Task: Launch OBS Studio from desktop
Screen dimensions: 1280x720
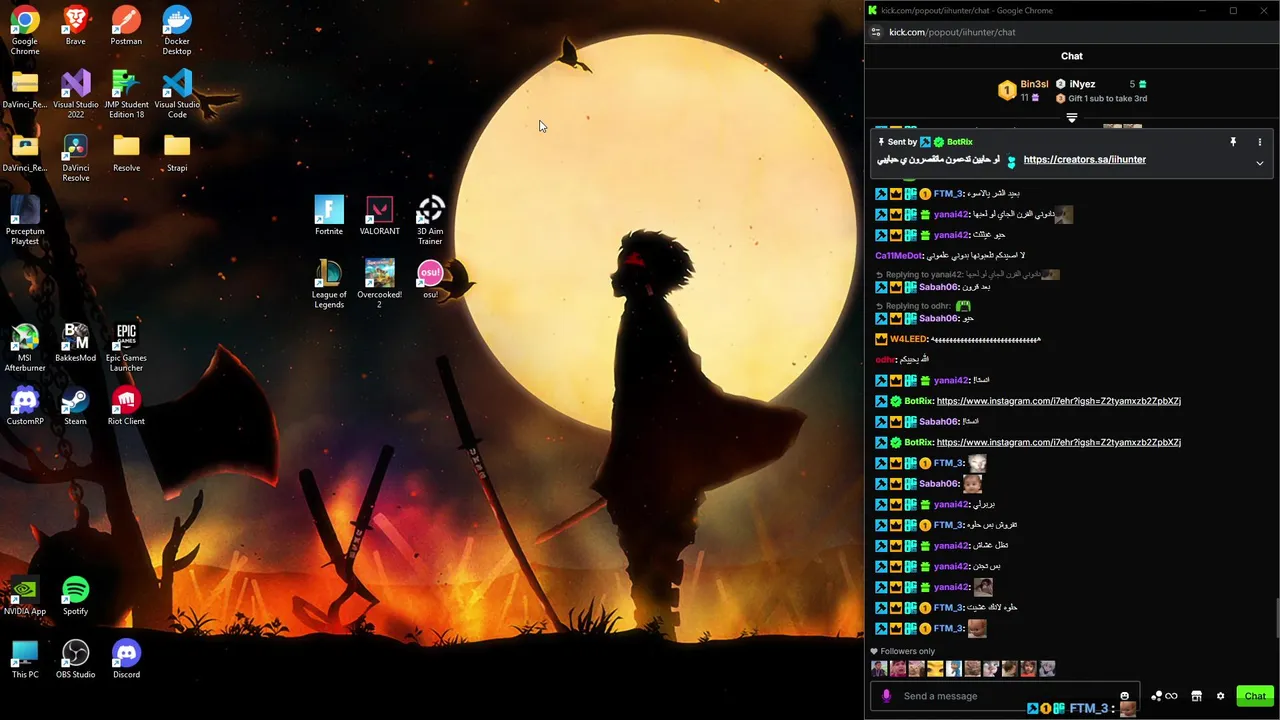Action: pos(76,659)
